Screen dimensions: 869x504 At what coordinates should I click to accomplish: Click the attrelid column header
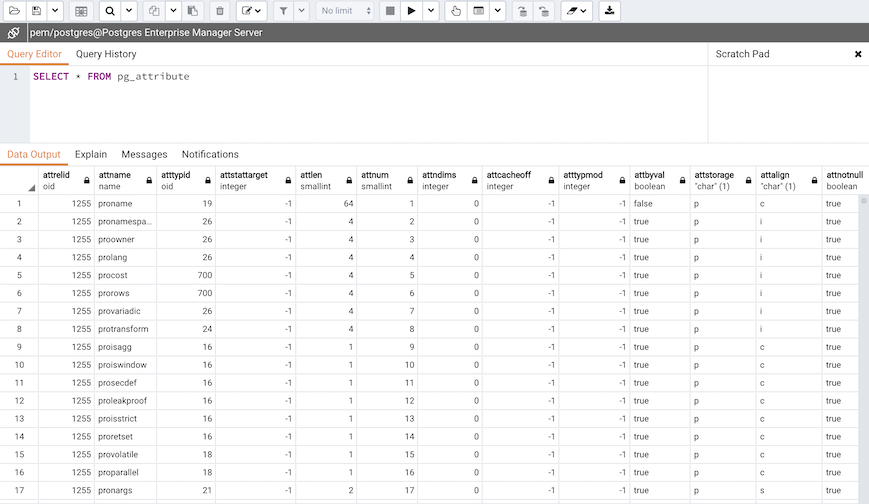67,180
